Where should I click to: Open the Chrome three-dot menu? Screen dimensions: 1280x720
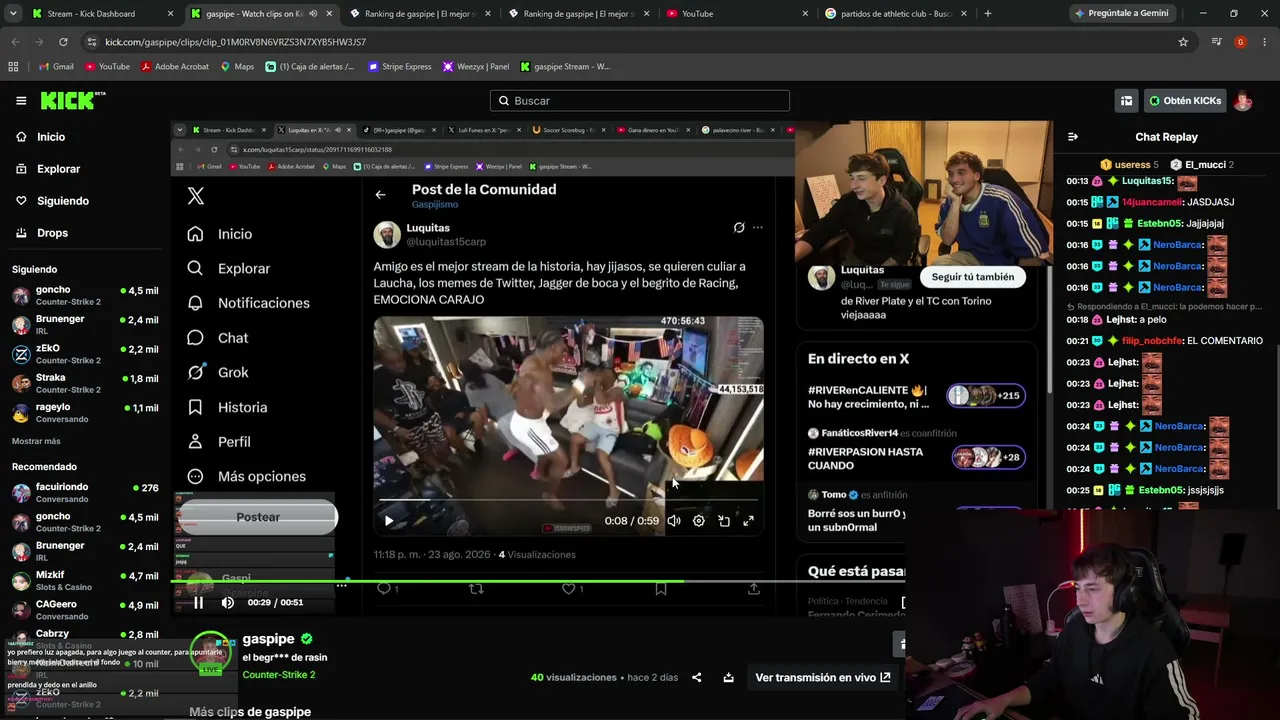[1264, 42]
